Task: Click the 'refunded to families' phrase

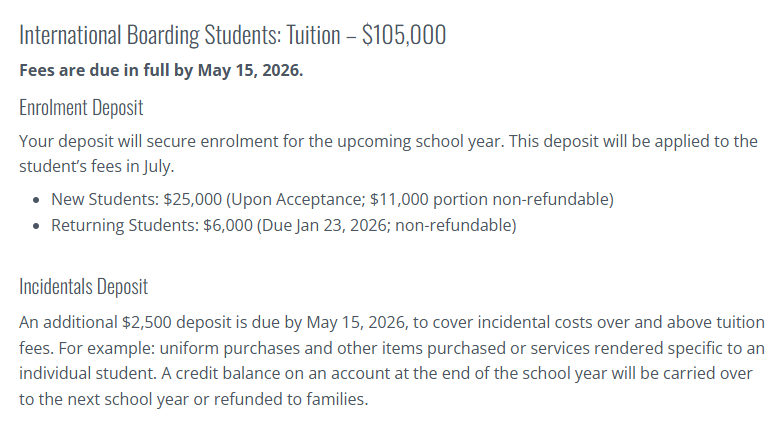Action: 289,399
